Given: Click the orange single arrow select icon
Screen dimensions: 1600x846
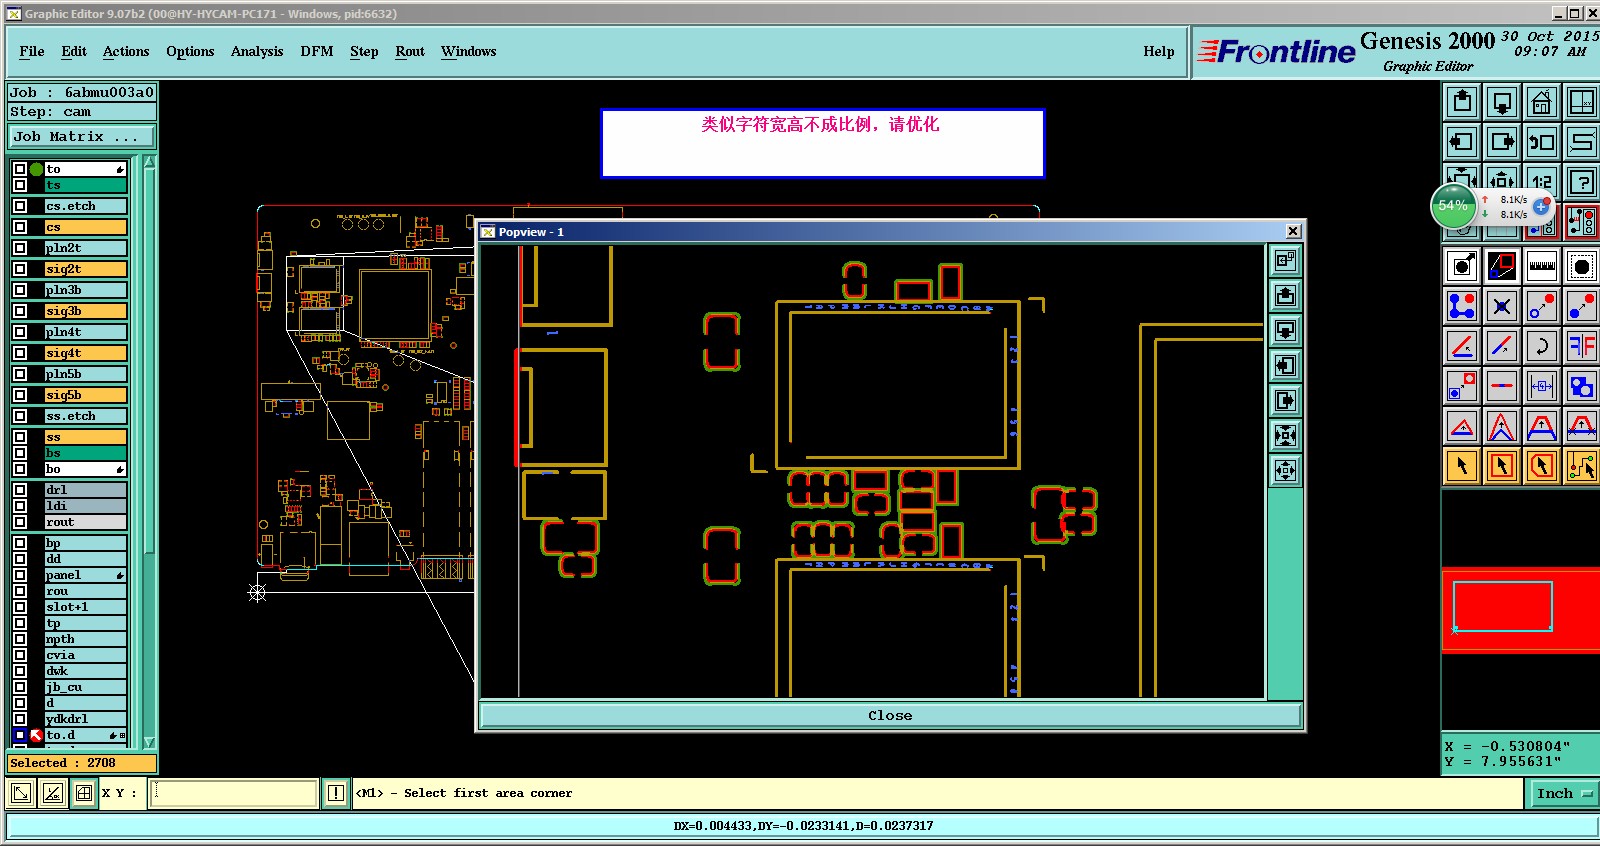Looking at the screenshot, I should coord(1462,466).
